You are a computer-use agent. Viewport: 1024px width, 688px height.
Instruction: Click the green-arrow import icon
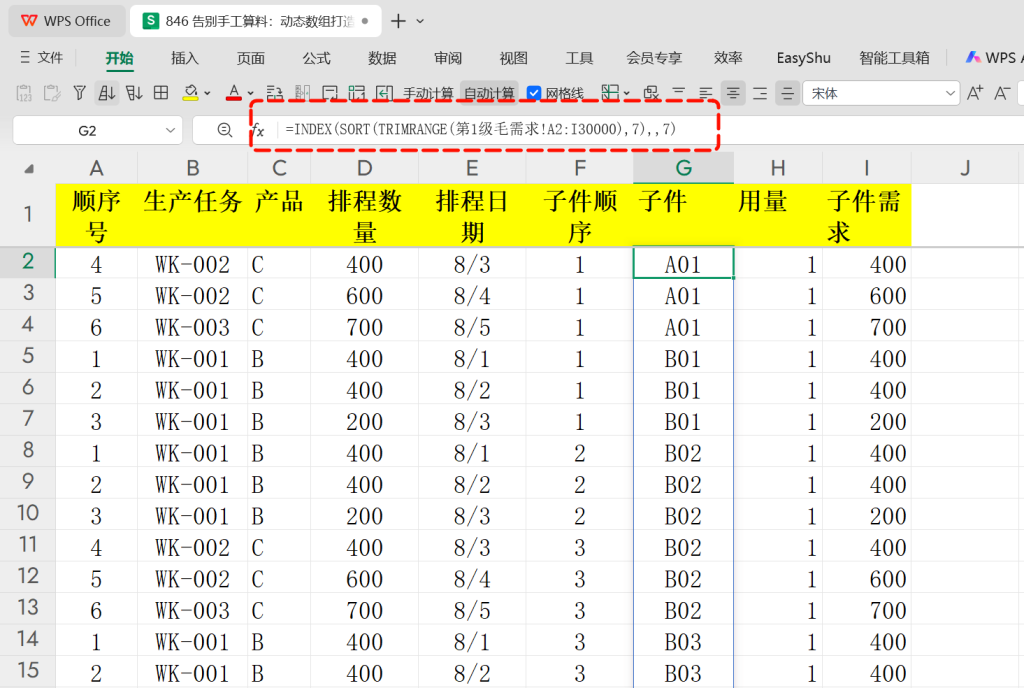pyautogui.click(x=384, y=93)
